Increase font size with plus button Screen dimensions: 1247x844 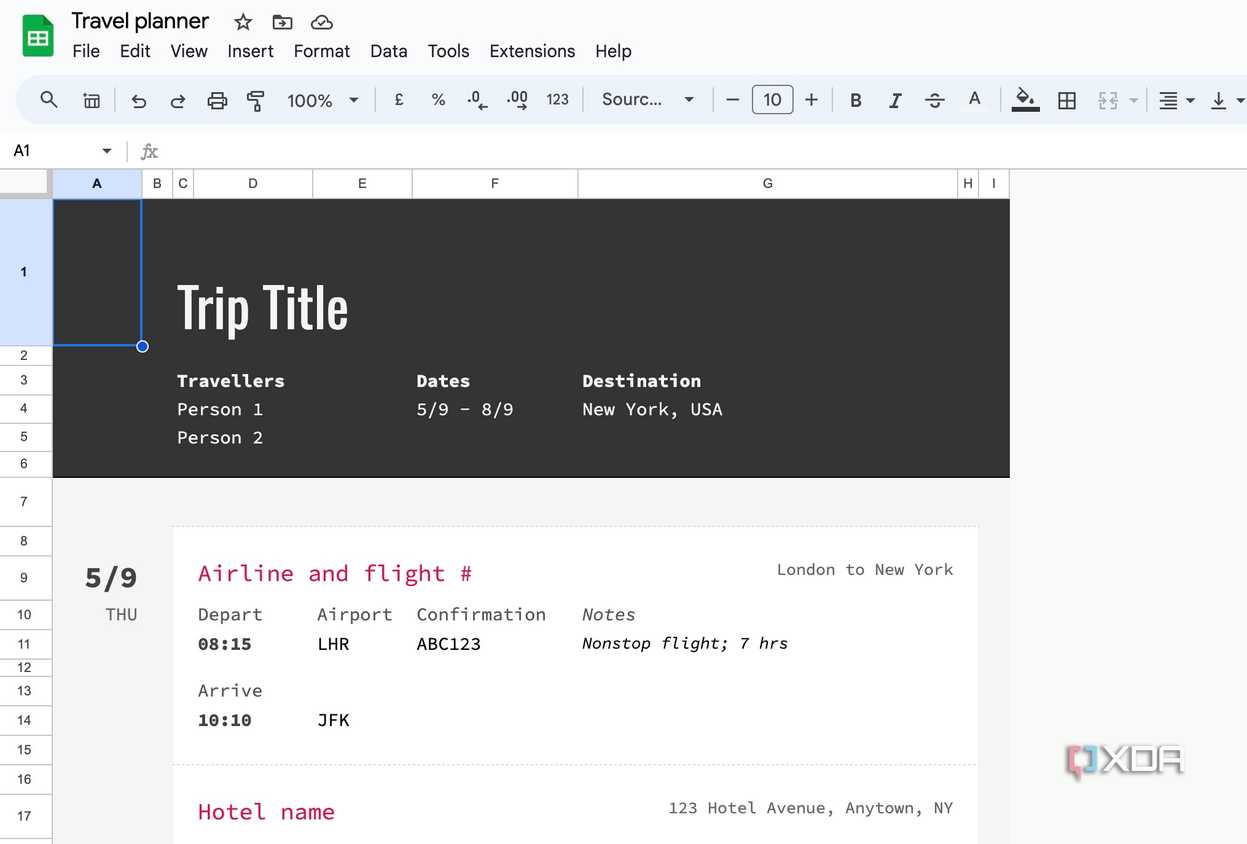pos(811,99)
